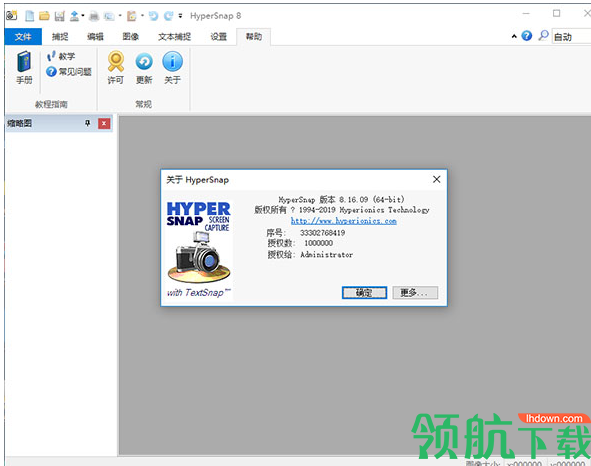Click the HyperSnap camera logo image
The image size is (591, 466).
coord(199,249)
